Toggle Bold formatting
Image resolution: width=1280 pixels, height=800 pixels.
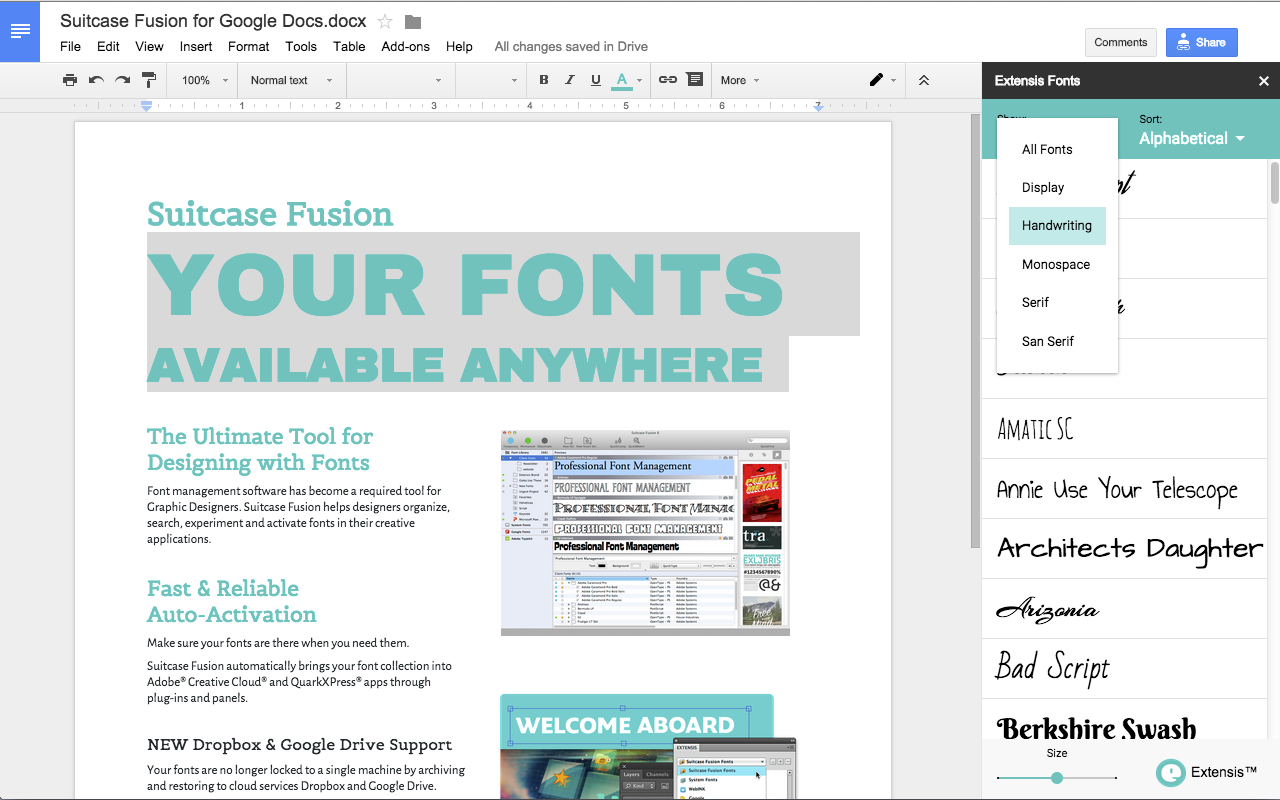point(544,80)
